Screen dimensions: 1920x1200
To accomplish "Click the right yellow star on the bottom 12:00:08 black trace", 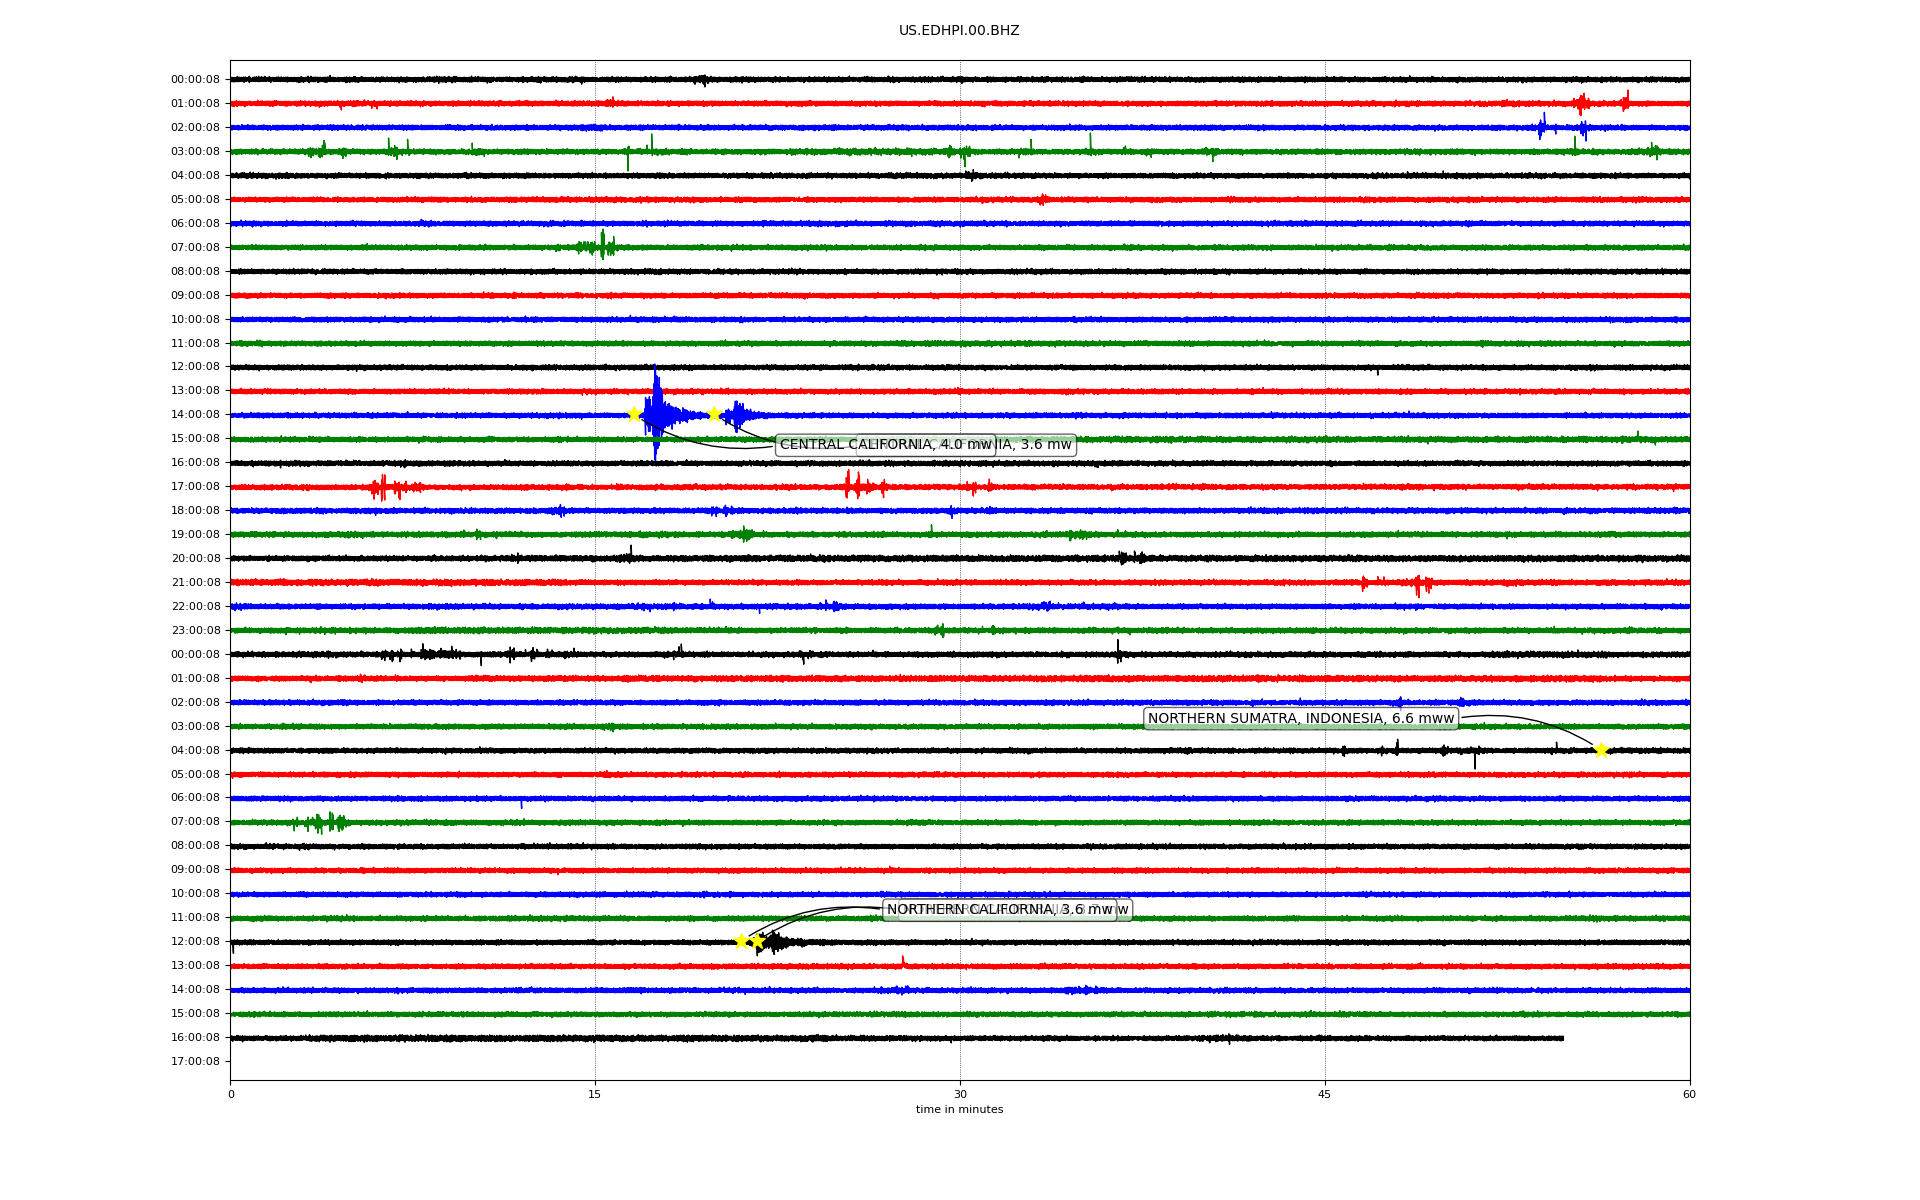I will coord(757,941).
